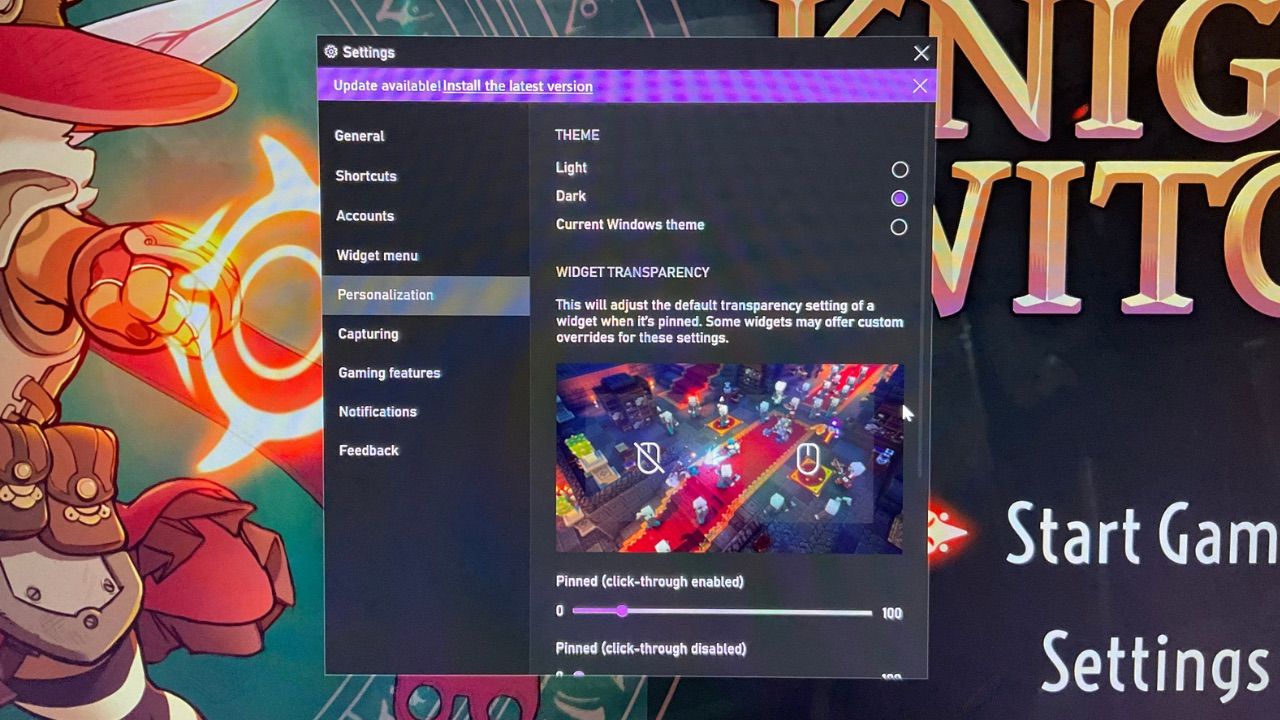Dismiss the update available banner
The image size is (1280, 720).
point(919,86)
